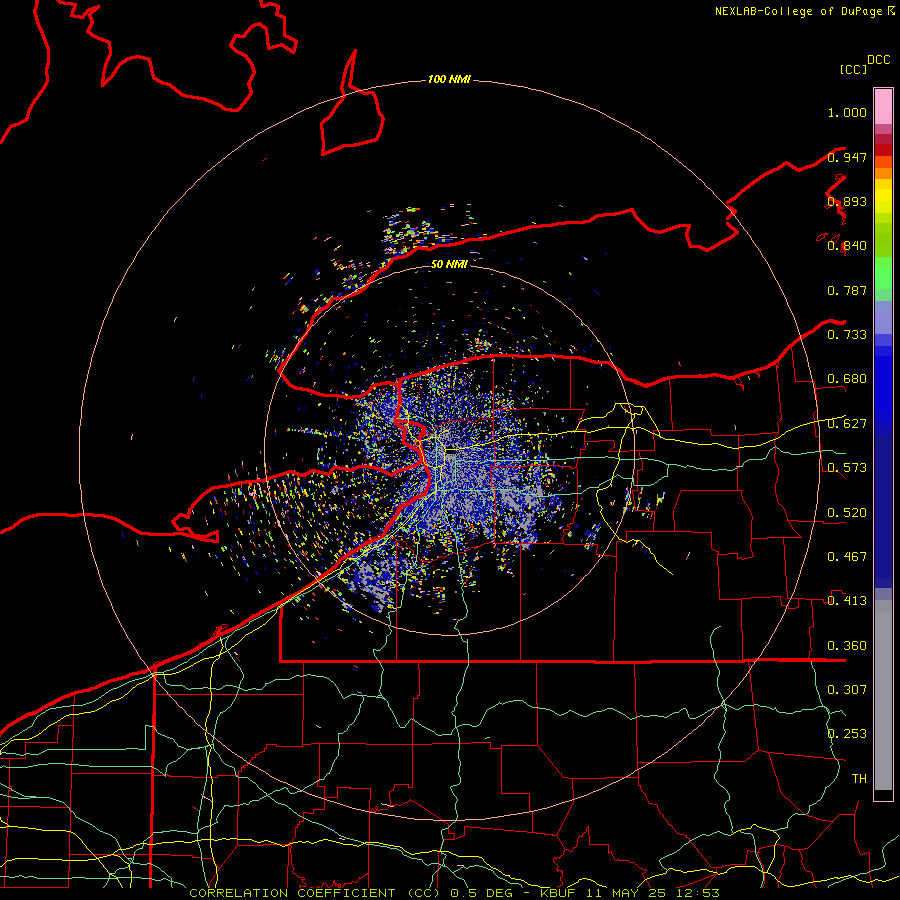The image size is (900, 900).
Task: Click the 0.520 color scale value
Action: pos(847,513)
